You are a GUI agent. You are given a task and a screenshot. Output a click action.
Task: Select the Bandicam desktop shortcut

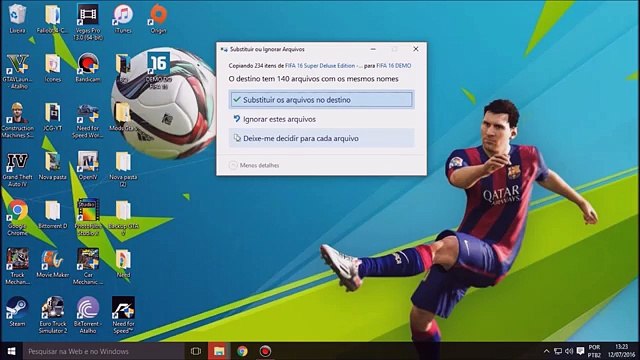[x=88, y=68]
